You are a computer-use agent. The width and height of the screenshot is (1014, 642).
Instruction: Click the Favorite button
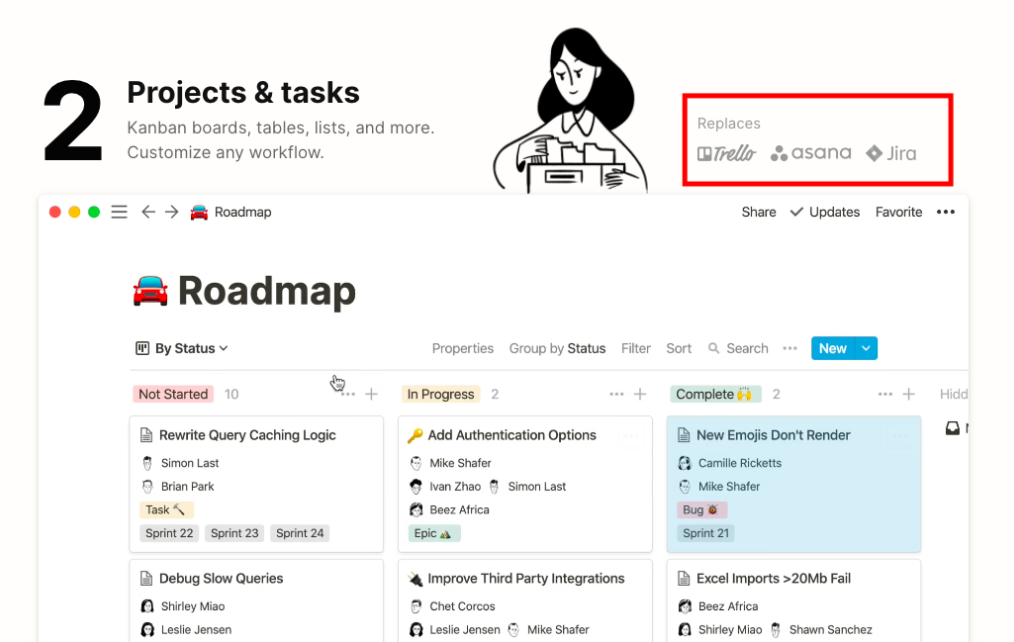click(x=898, y=212)
